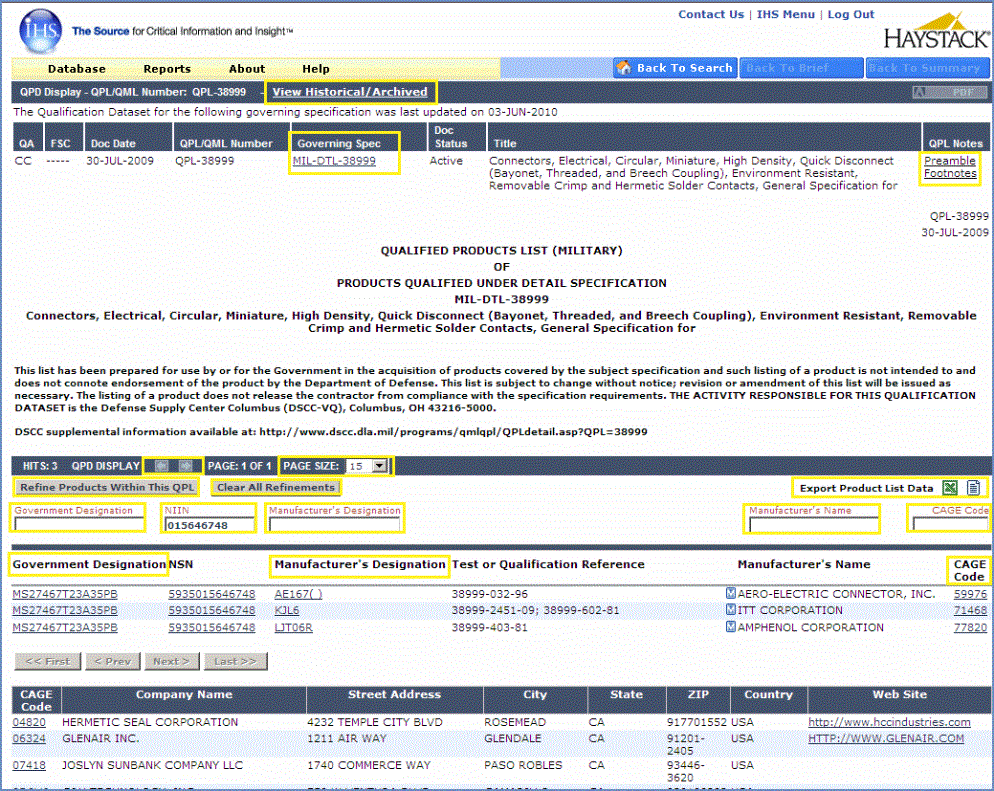Click the Last page button
Viewport: 994px width, 791px height.
coord(235,661)
